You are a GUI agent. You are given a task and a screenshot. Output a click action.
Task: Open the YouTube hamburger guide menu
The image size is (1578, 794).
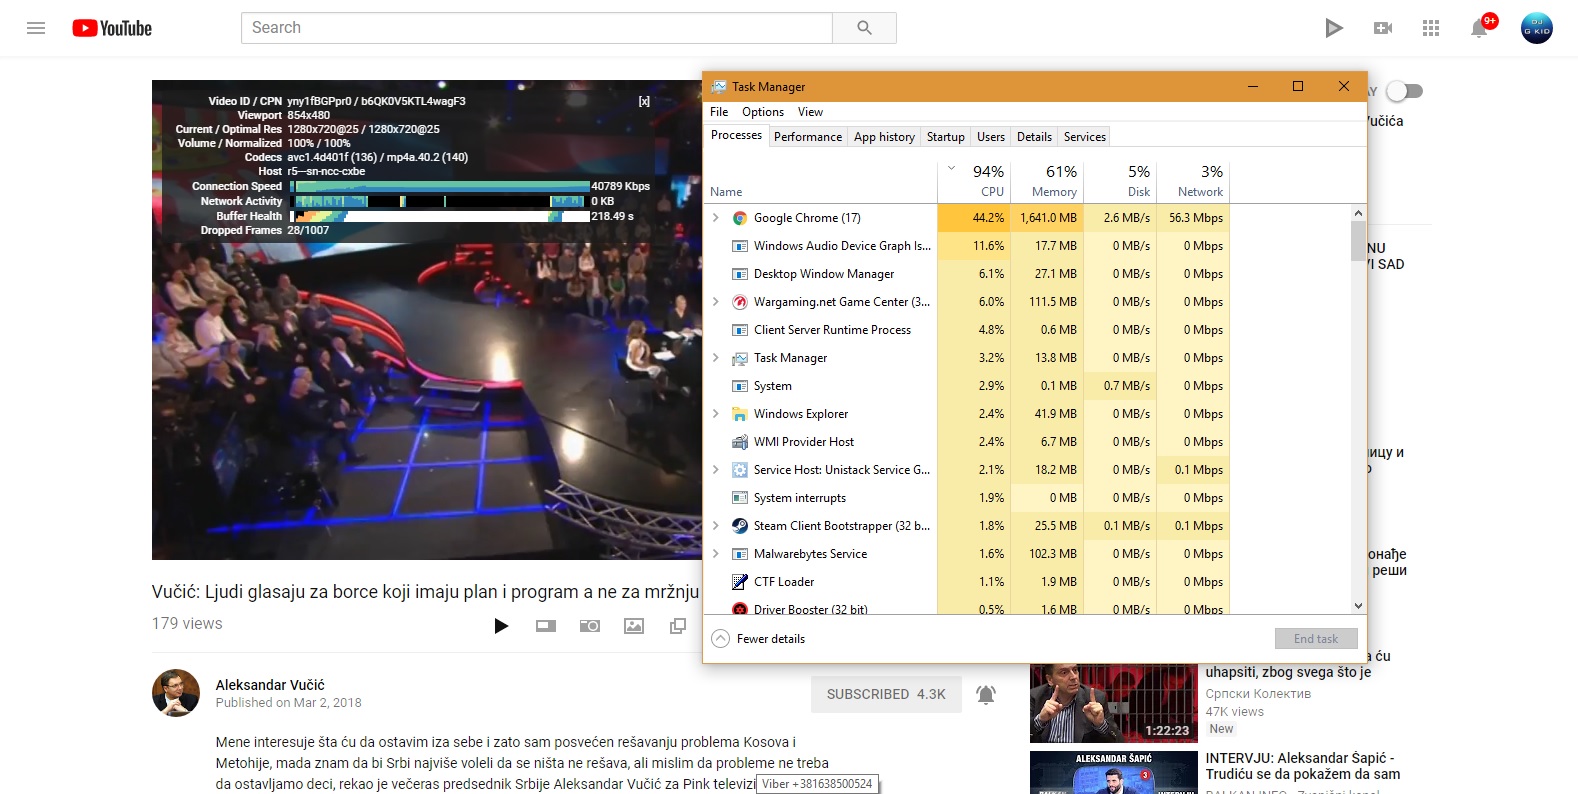click(36, 28)
